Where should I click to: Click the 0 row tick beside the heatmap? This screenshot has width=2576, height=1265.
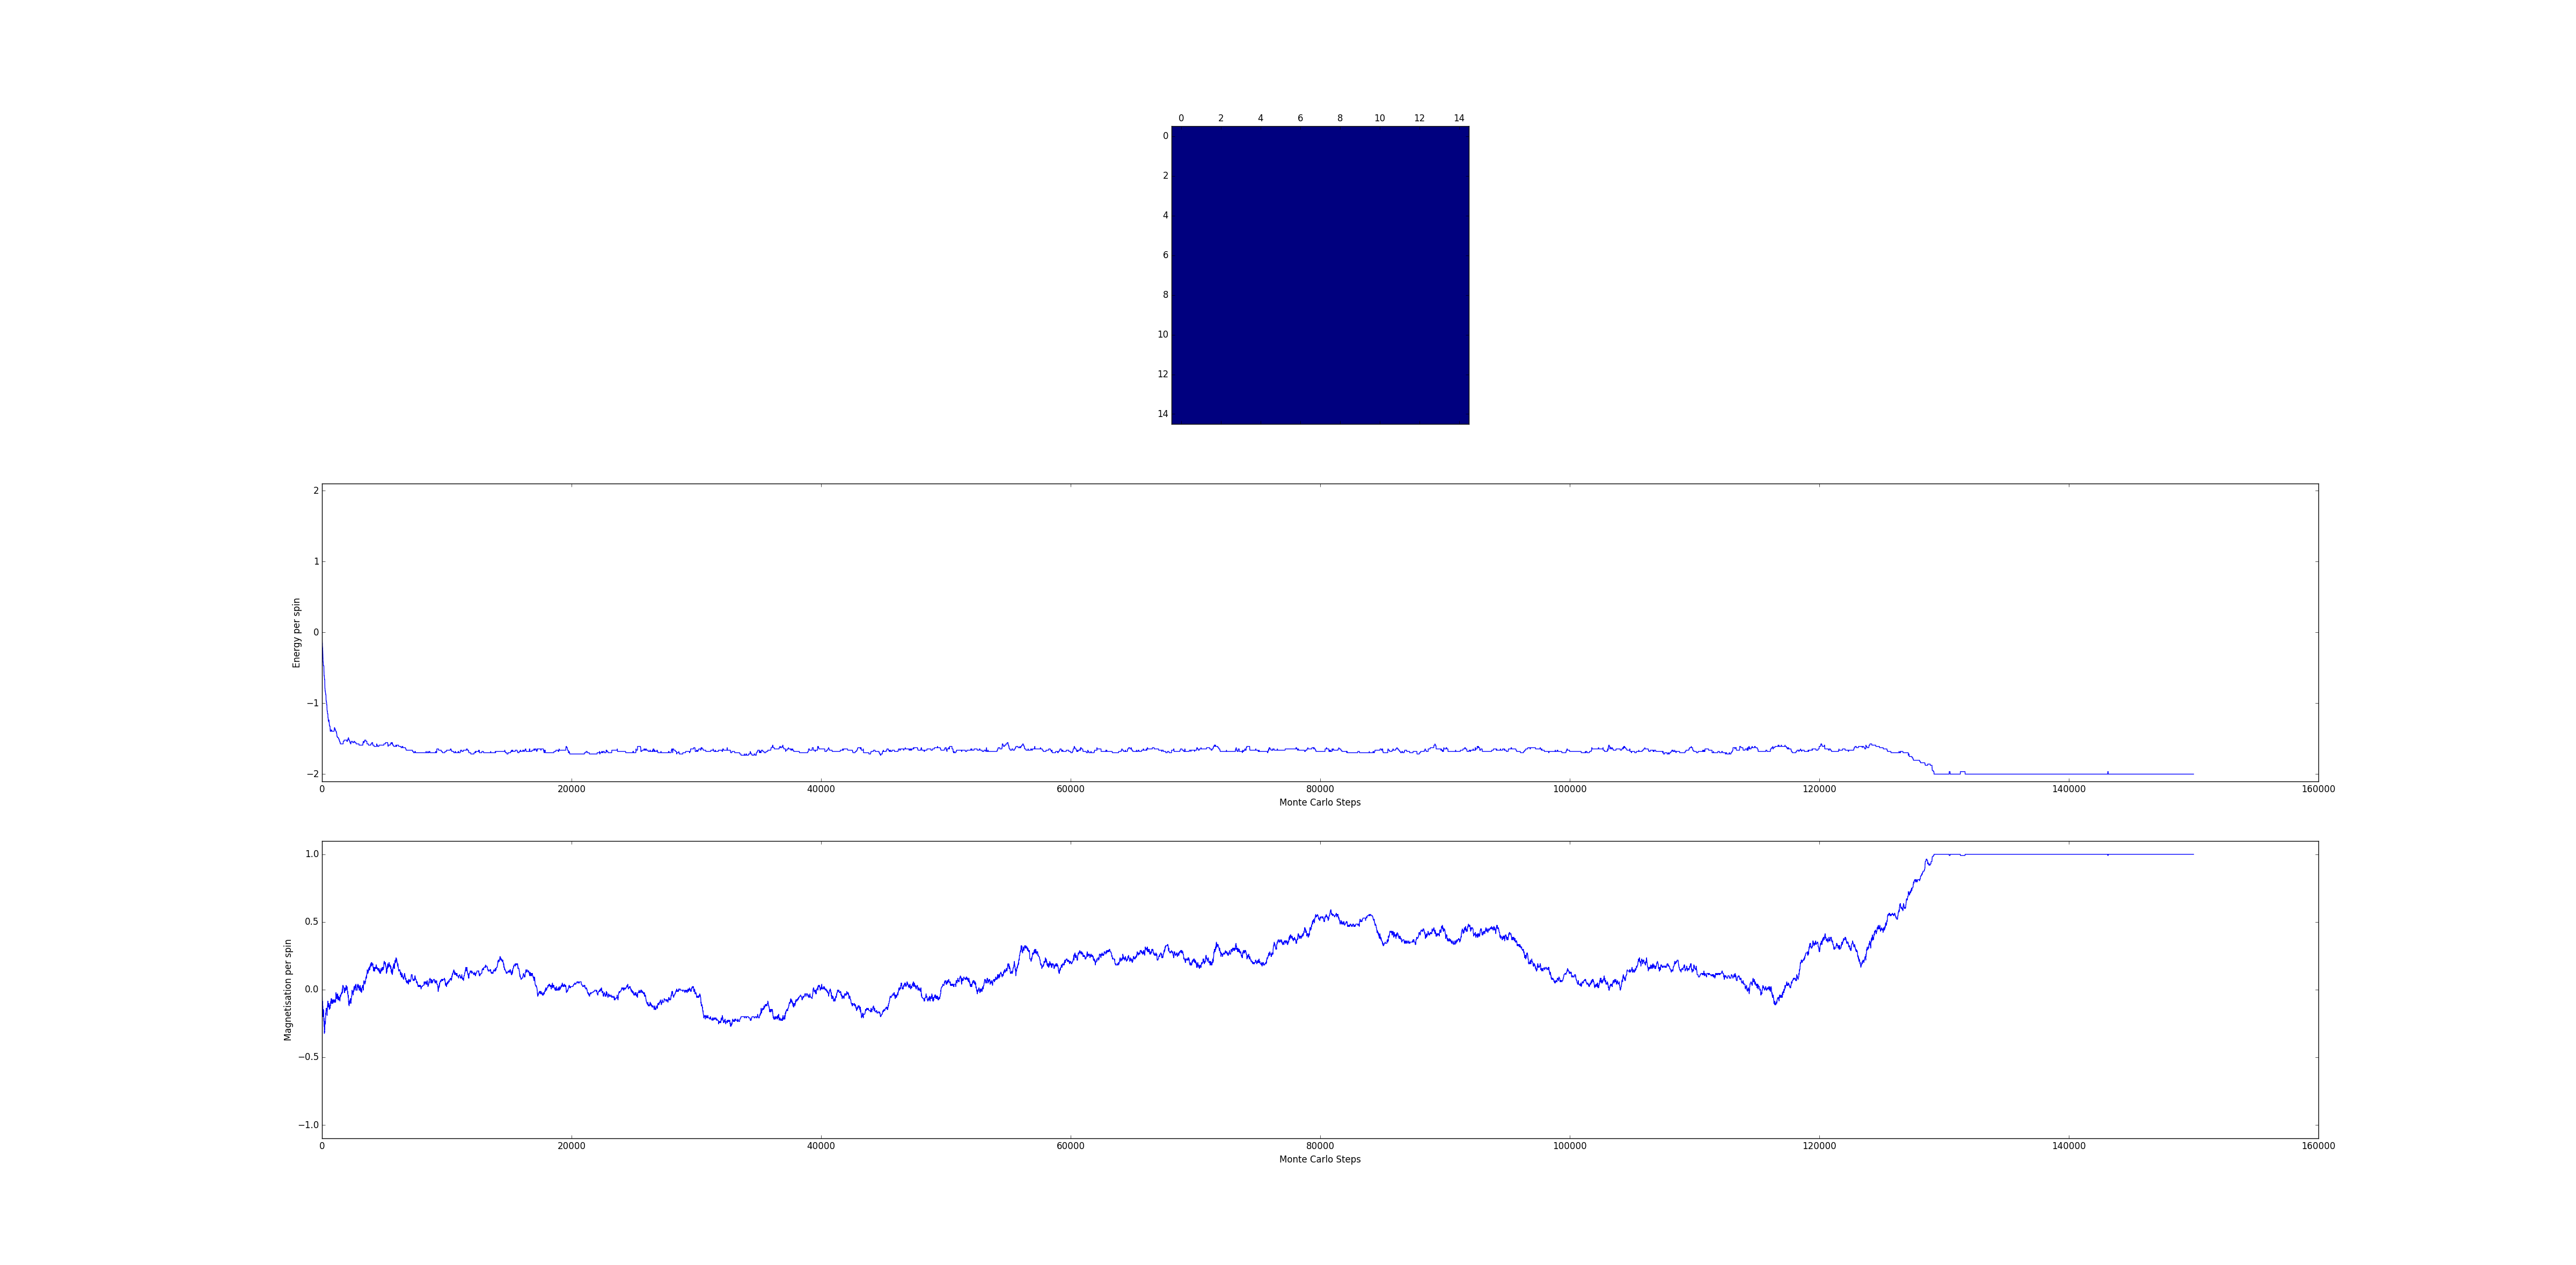pos(1165,136)
